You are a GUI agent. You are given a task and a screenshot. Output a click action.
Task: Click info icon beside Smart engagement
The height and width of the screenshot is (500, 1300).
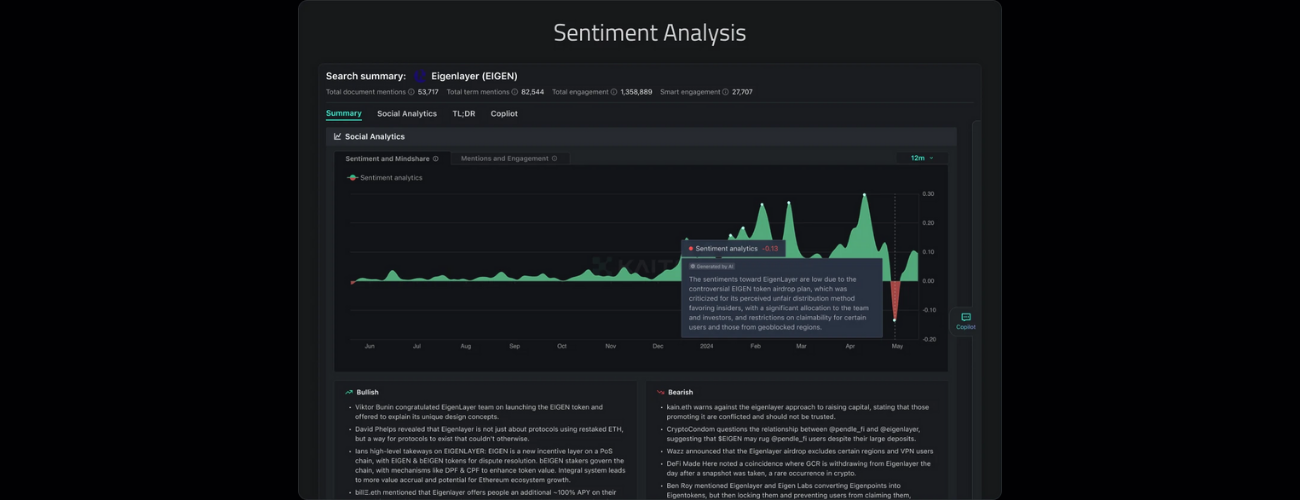[x=725, y=92]
